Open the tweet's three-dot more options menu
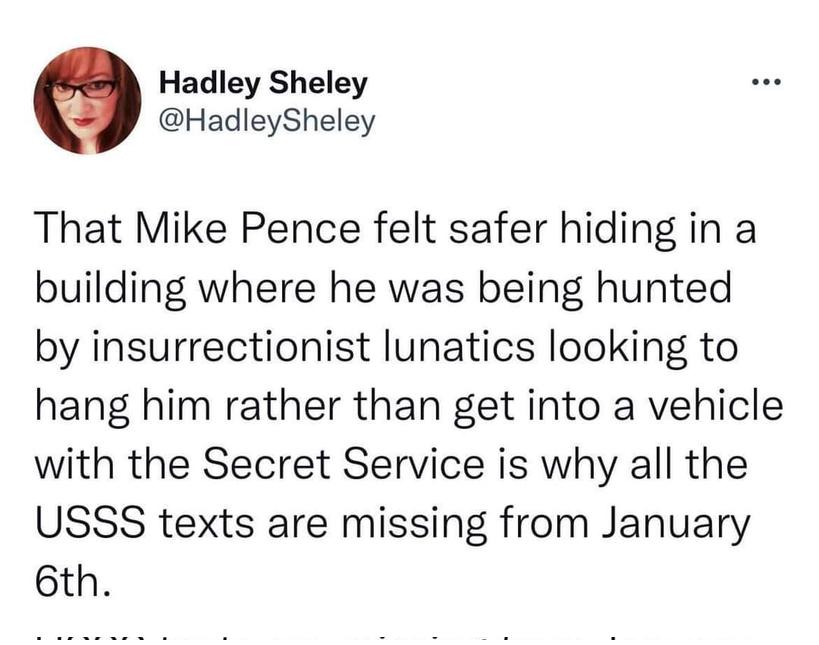The image size is (819, 645). [x=766, y=82]
